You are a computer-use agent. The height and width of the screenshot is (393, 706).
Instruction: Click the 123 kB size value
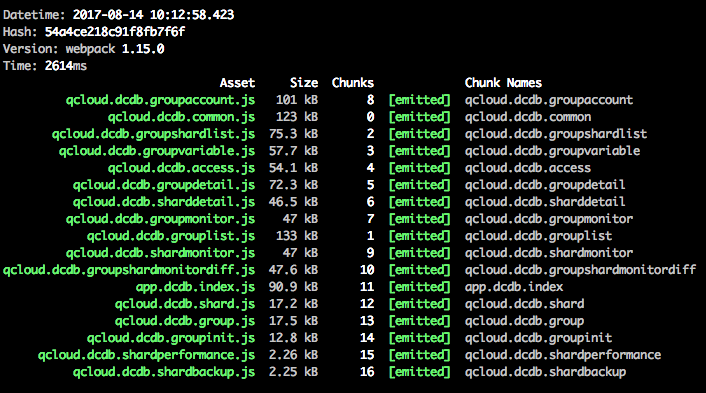pos(297,117)
